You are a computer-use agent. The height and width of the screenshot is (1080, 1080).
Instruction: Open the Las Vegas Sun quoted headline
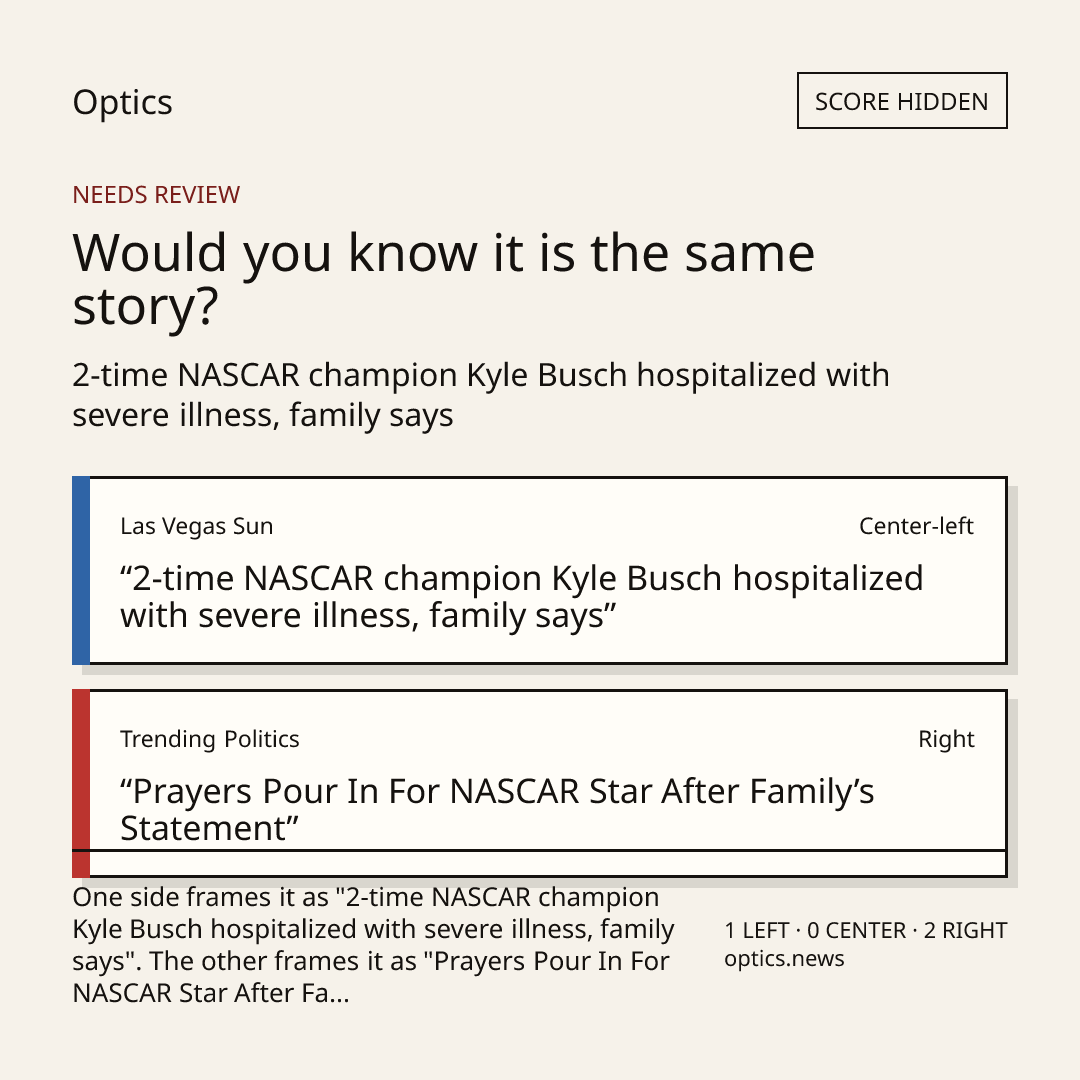coord(521,596)
